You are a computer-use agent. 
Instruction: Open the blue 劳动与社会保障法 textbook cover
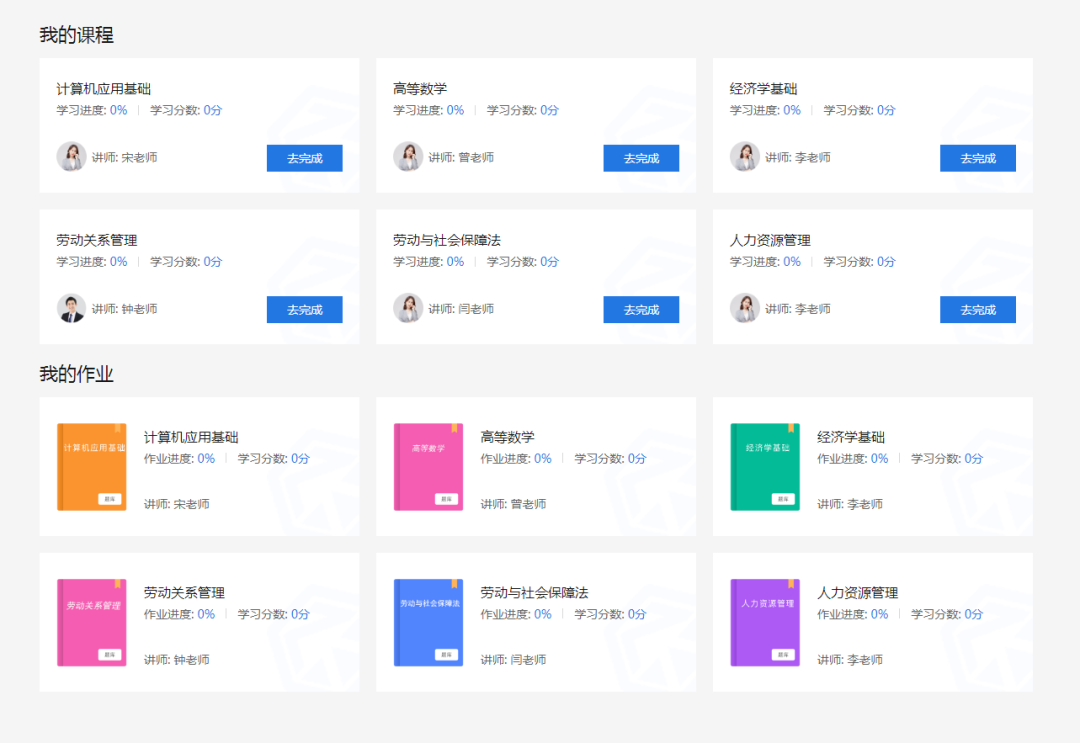428,622
